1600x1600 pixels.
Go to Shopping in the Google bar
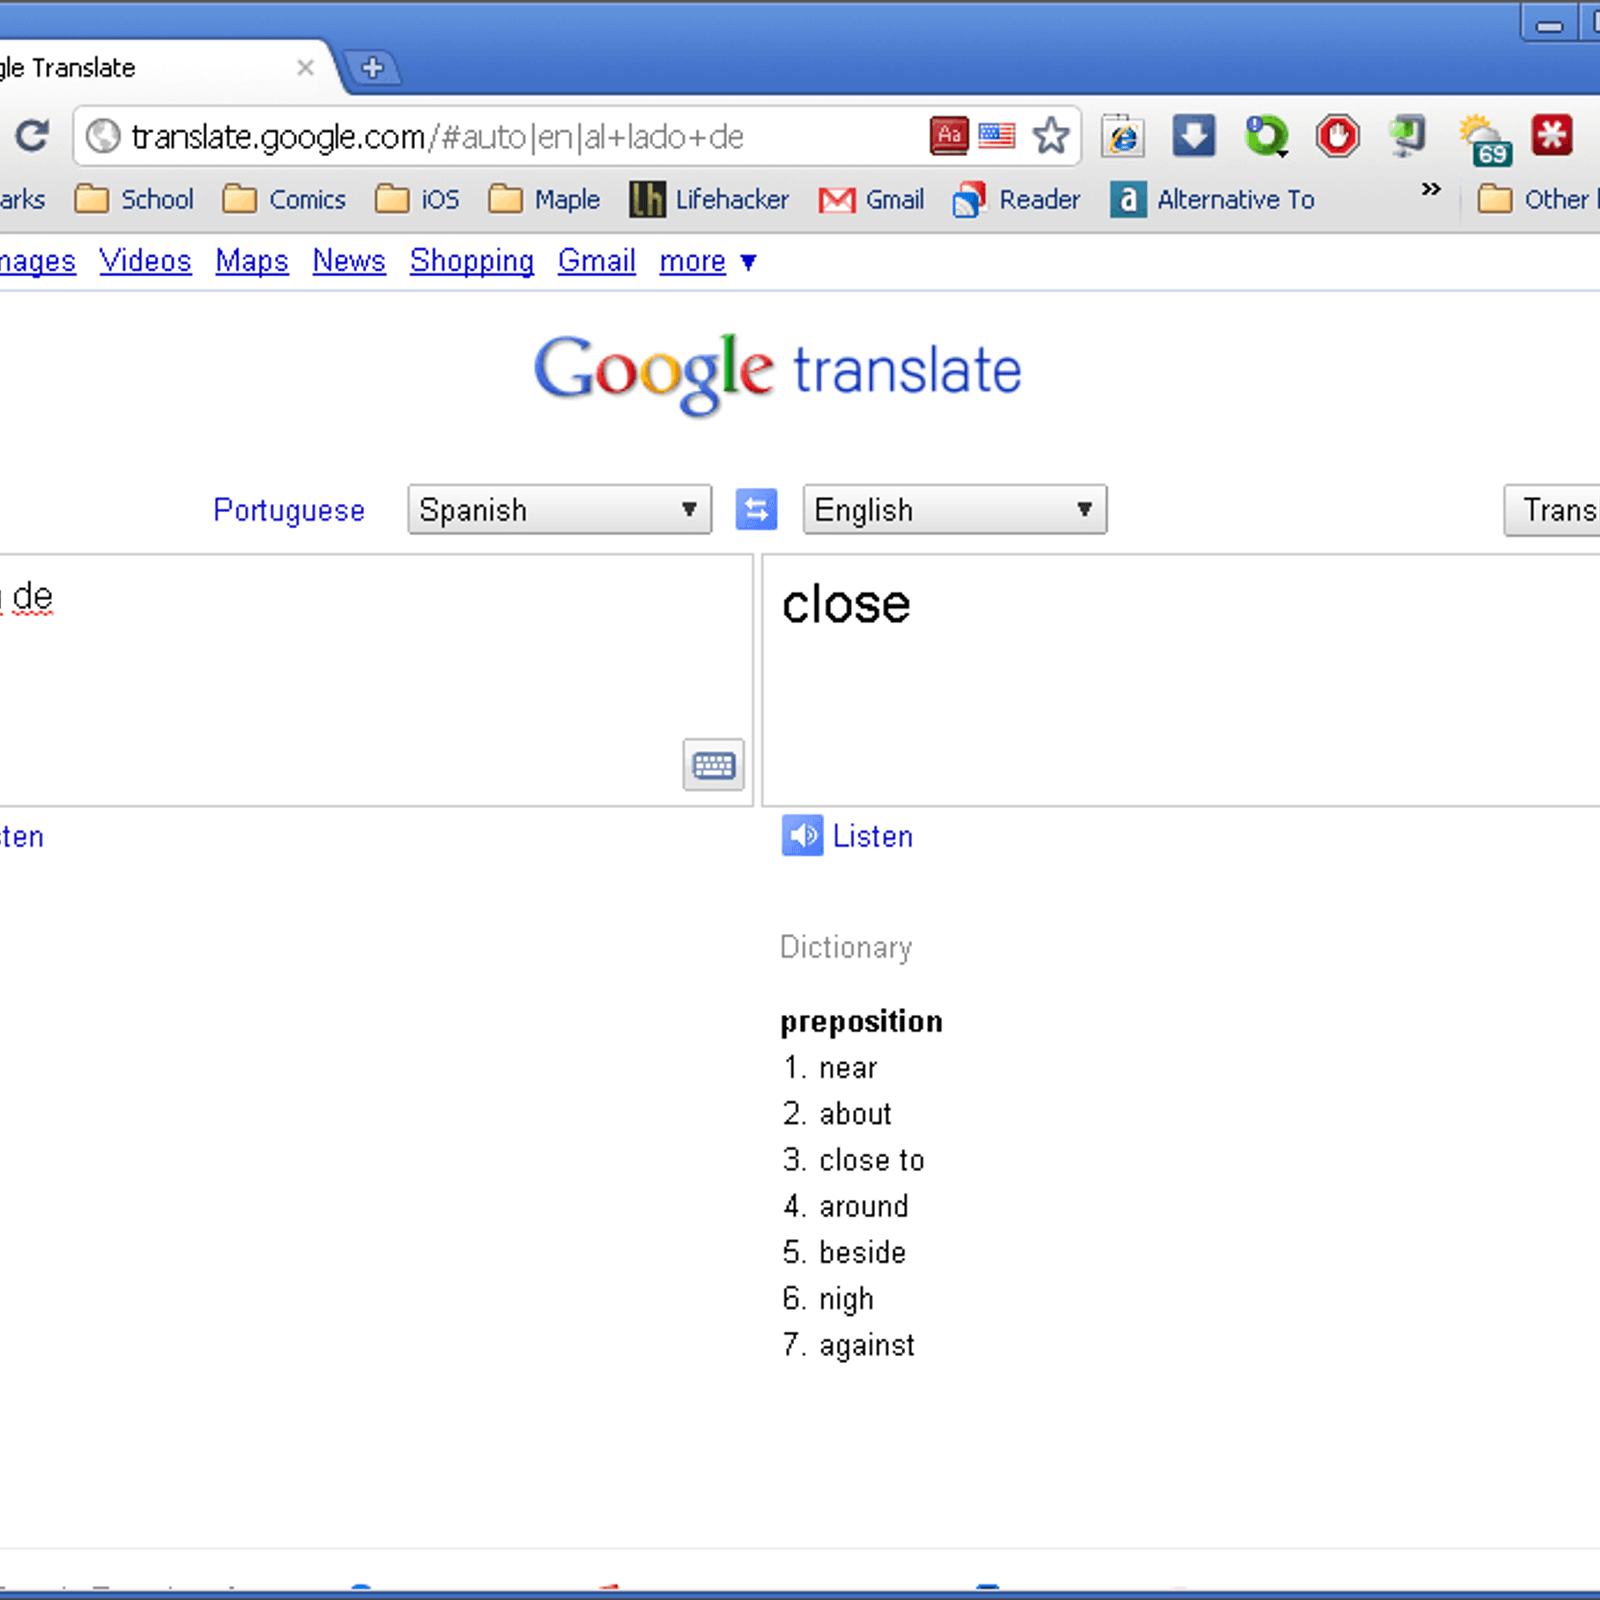click(x=471, y=260)
